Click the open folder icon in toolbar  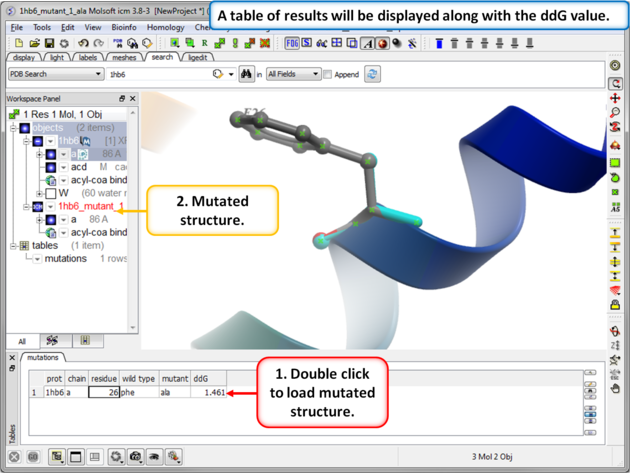pos(34,43)
